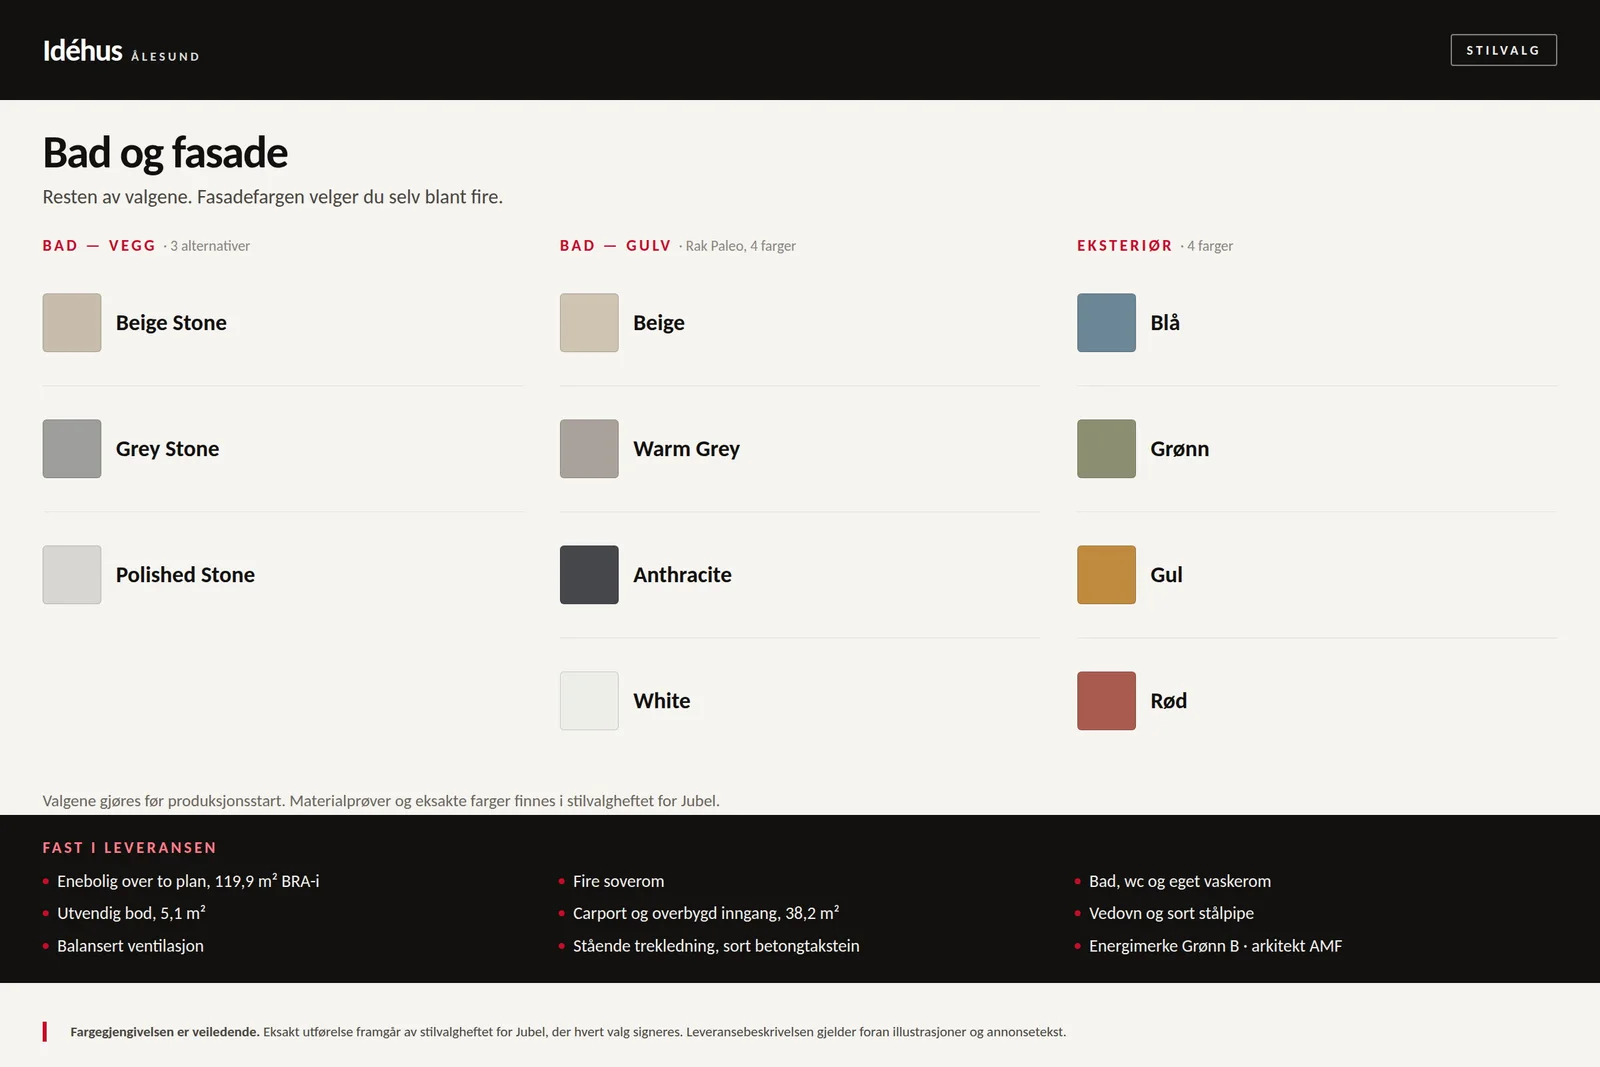Image resolution: width=1600 pixels, height=1067 pixels.
Task: Click the STILVALG button in header
Action: pos(1503,50)
